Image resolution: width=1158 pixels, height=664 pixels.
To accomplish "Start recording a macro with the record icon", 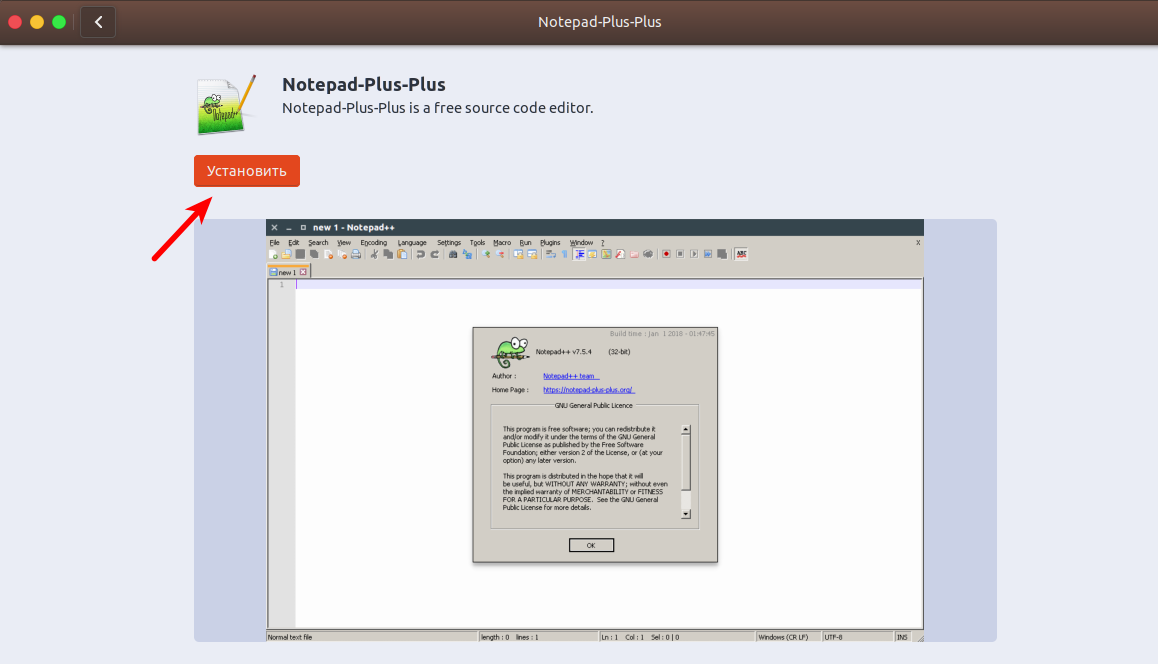I will pos(666,254).
